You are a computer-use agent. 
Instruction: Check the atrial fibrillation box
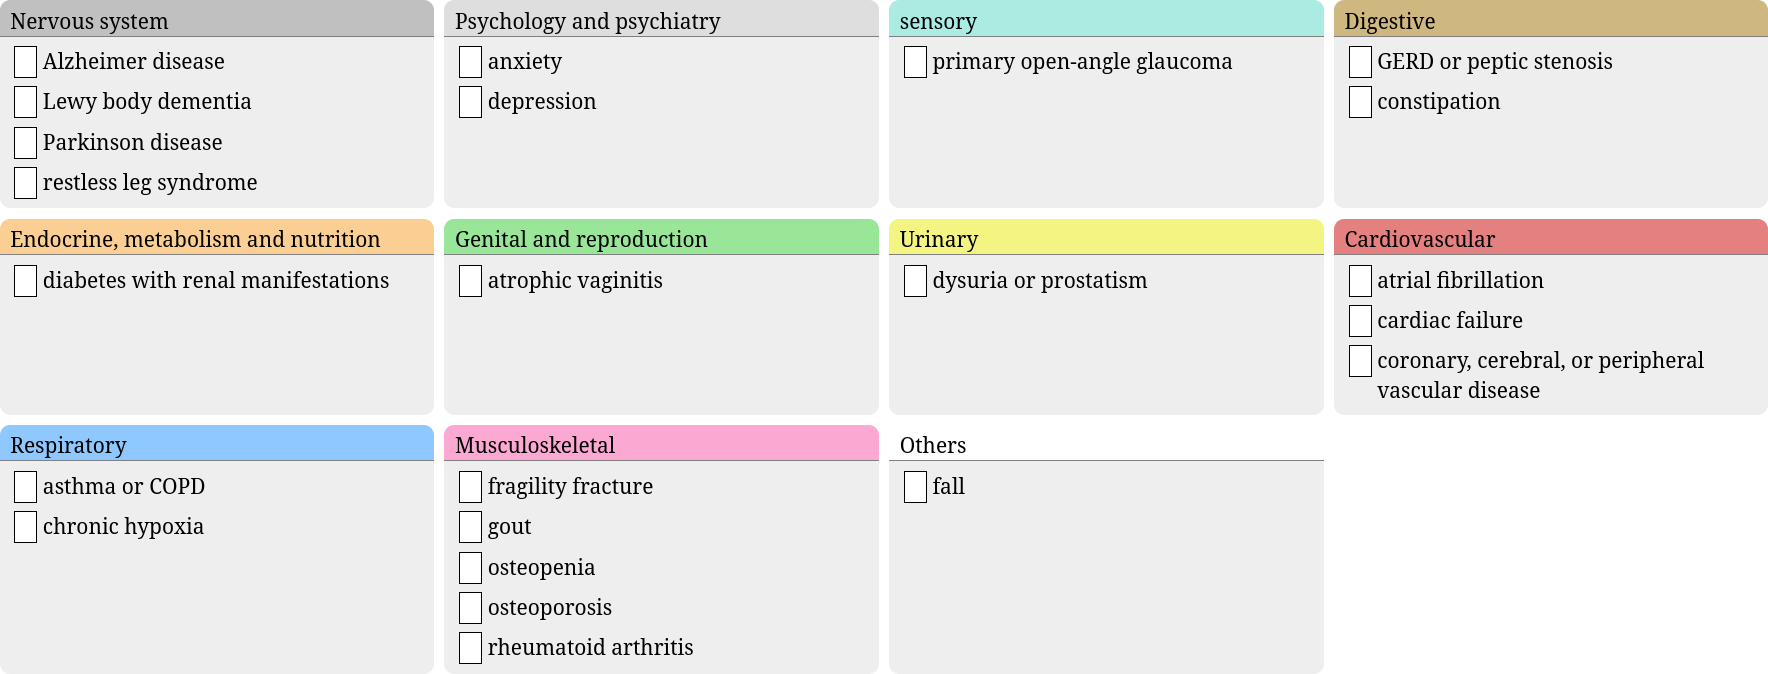(1359, 281)
